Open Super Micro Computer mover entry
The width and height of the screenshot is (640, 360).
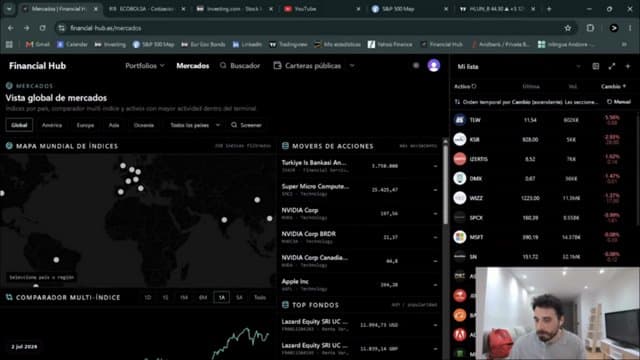click(x=359, y=190)
